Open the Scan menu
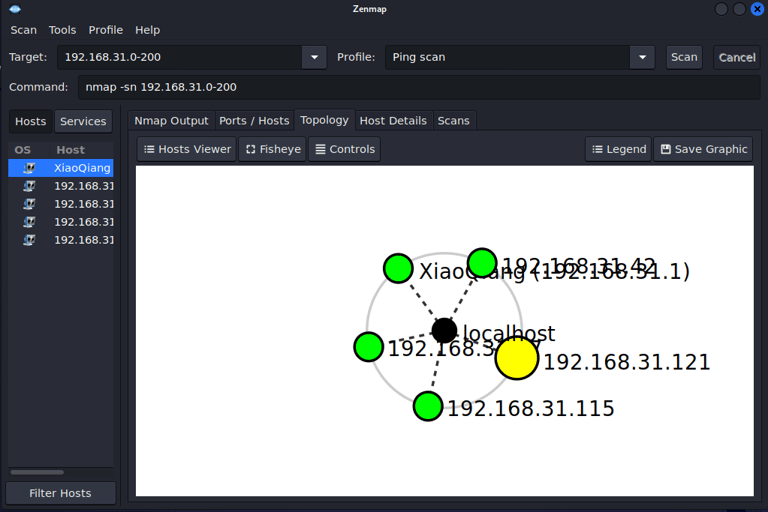 coord(24,30)
